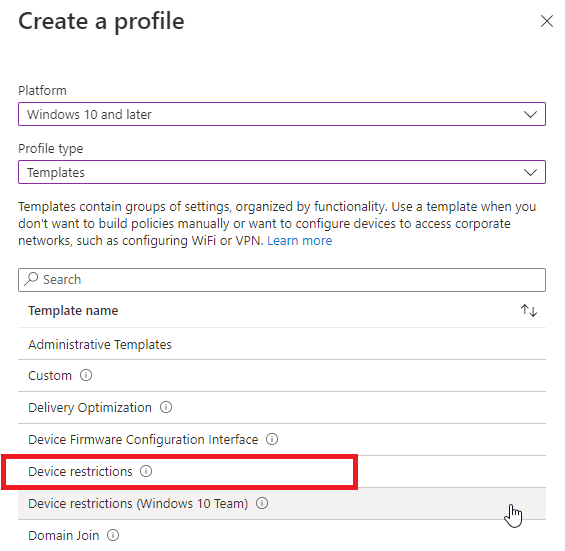Pick Device restrictions (Windows 10 Team) template
This screenshot has width=565, height=551.
(282, 503)
